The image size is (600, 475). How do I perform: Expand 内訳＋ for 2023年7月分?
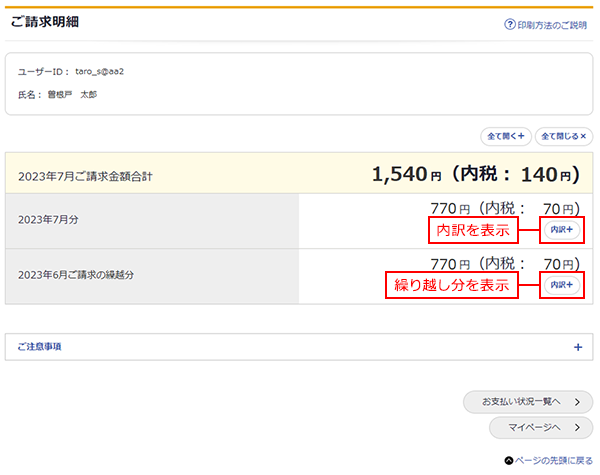tap(561, 230)
